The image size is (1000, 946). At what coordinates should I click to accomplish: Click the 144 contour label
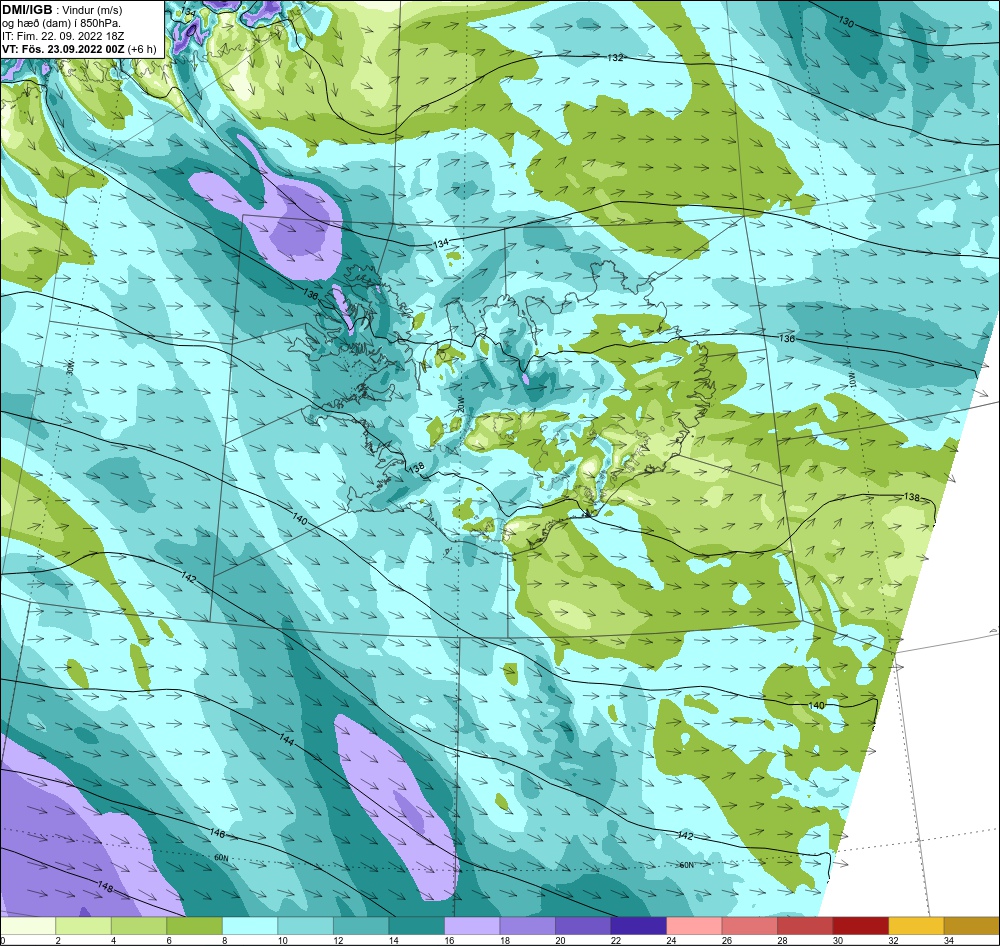click(x=286, y=740)
